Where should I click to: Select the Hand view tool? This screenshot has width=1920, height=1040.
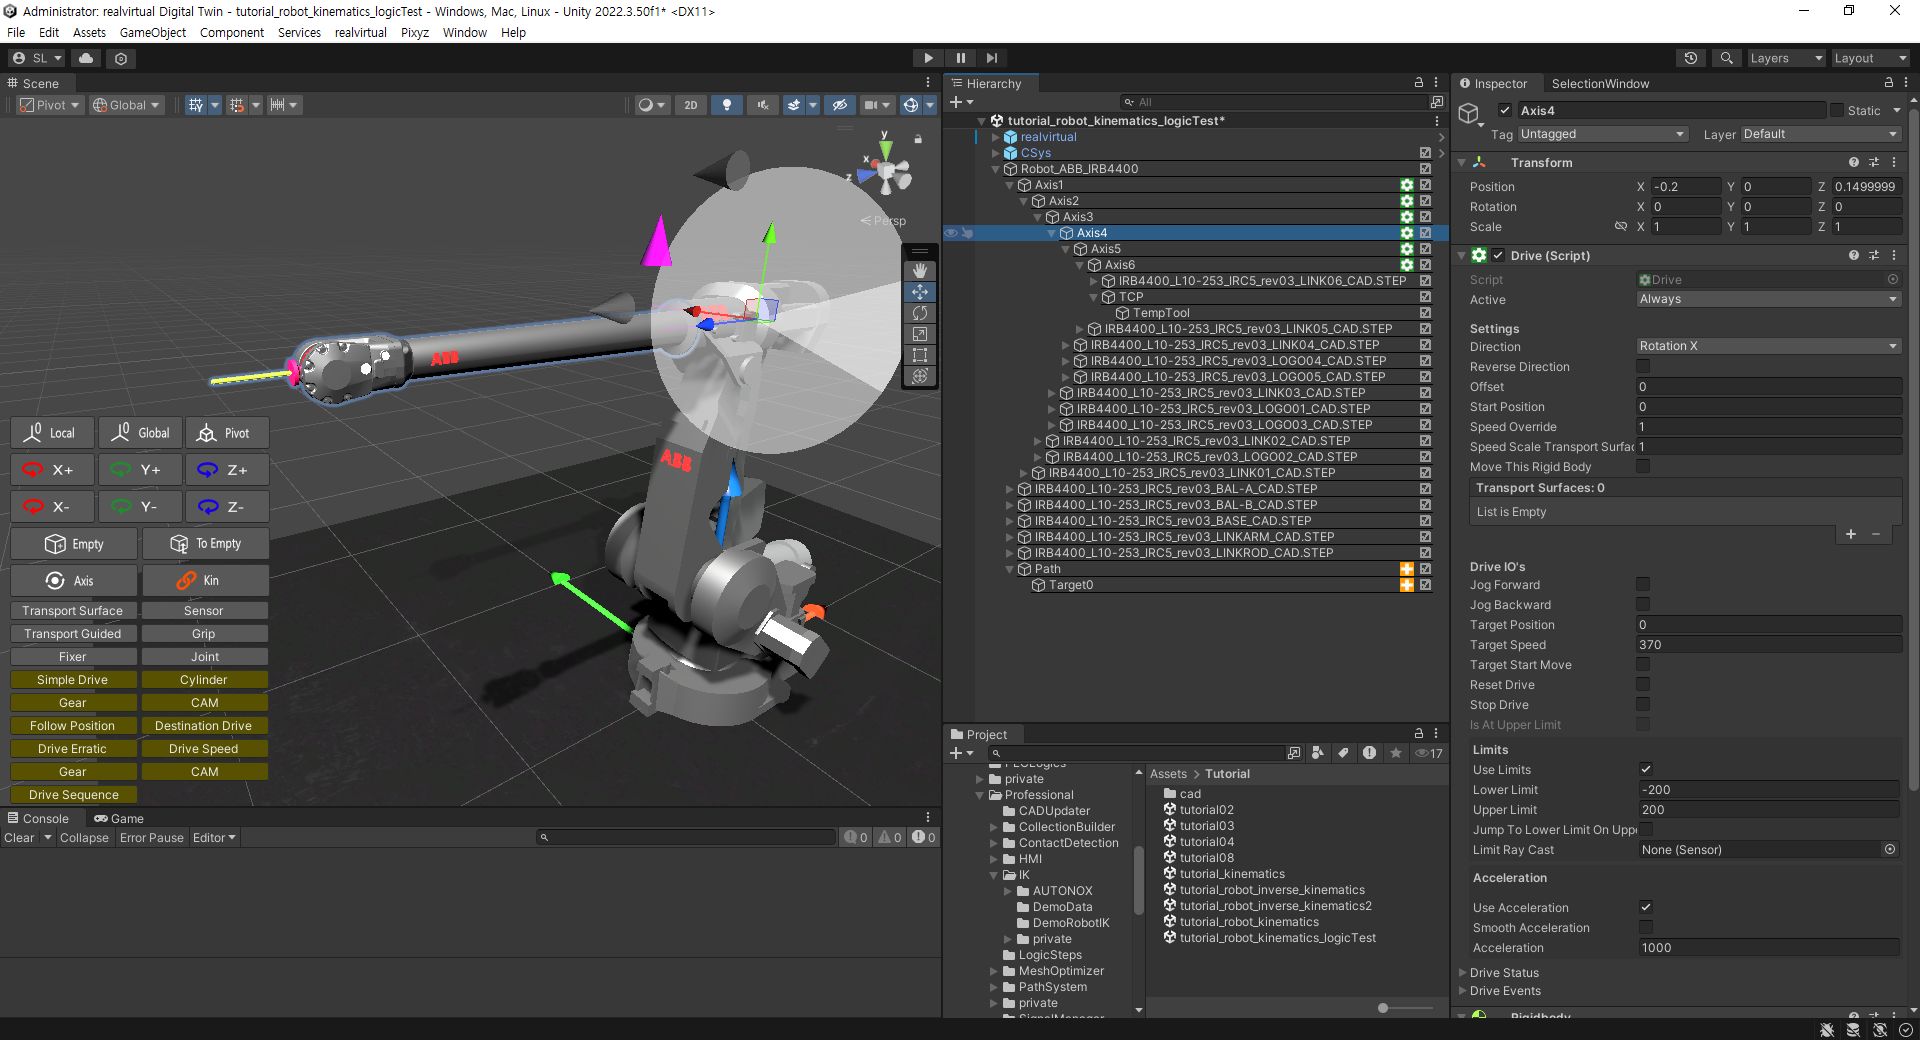(x=920, y=271)
